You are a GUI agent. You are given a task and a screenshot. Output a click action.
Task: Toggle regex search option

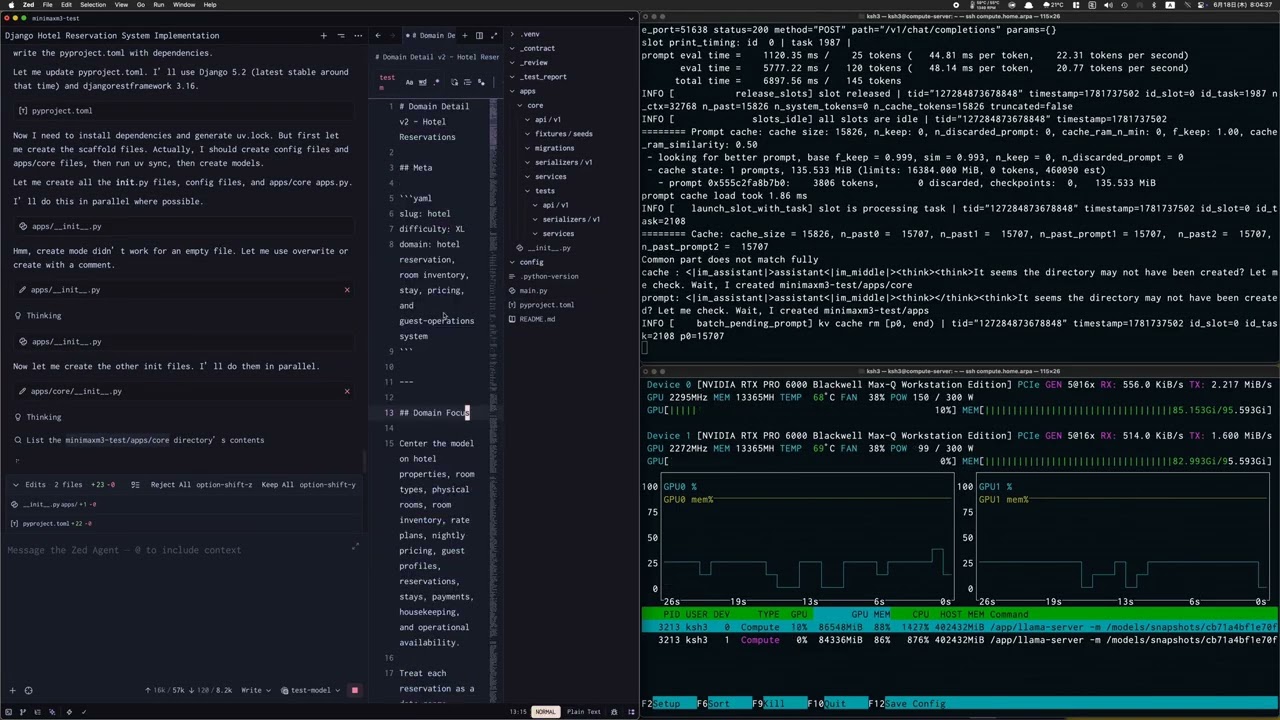tap(437, 82)
